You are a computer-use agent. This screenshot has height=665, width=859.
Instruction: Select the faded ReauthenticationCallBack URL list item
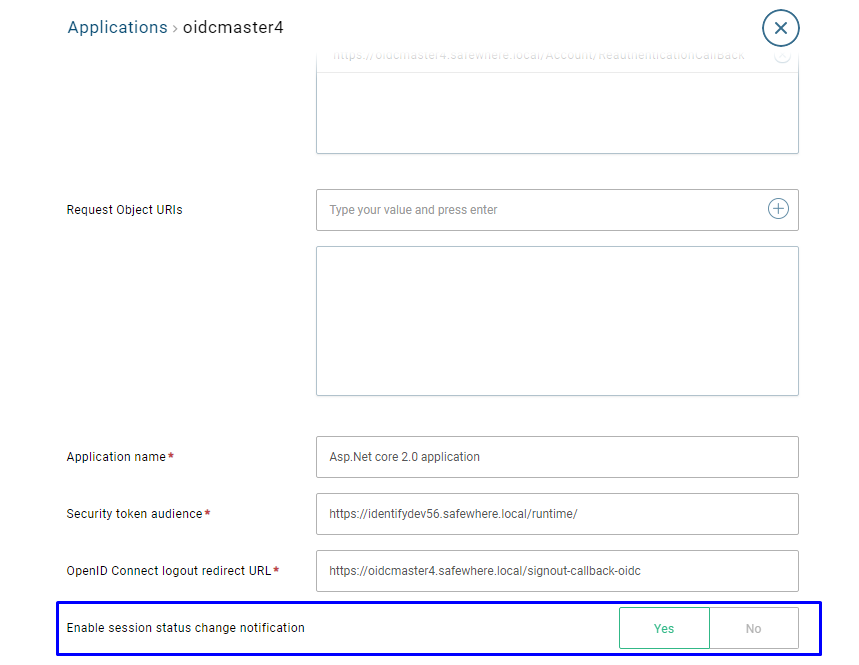[538, 56]
